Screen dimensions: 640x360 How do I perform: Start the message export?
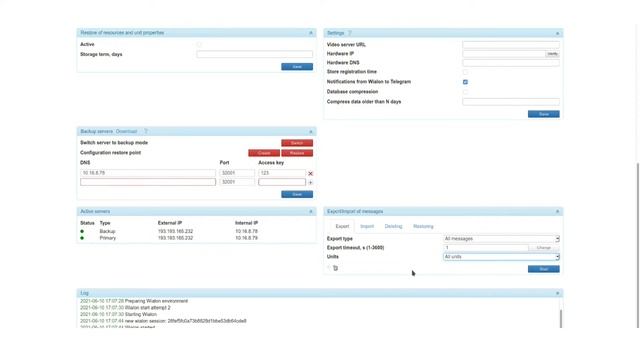click(x=544, y=269)
